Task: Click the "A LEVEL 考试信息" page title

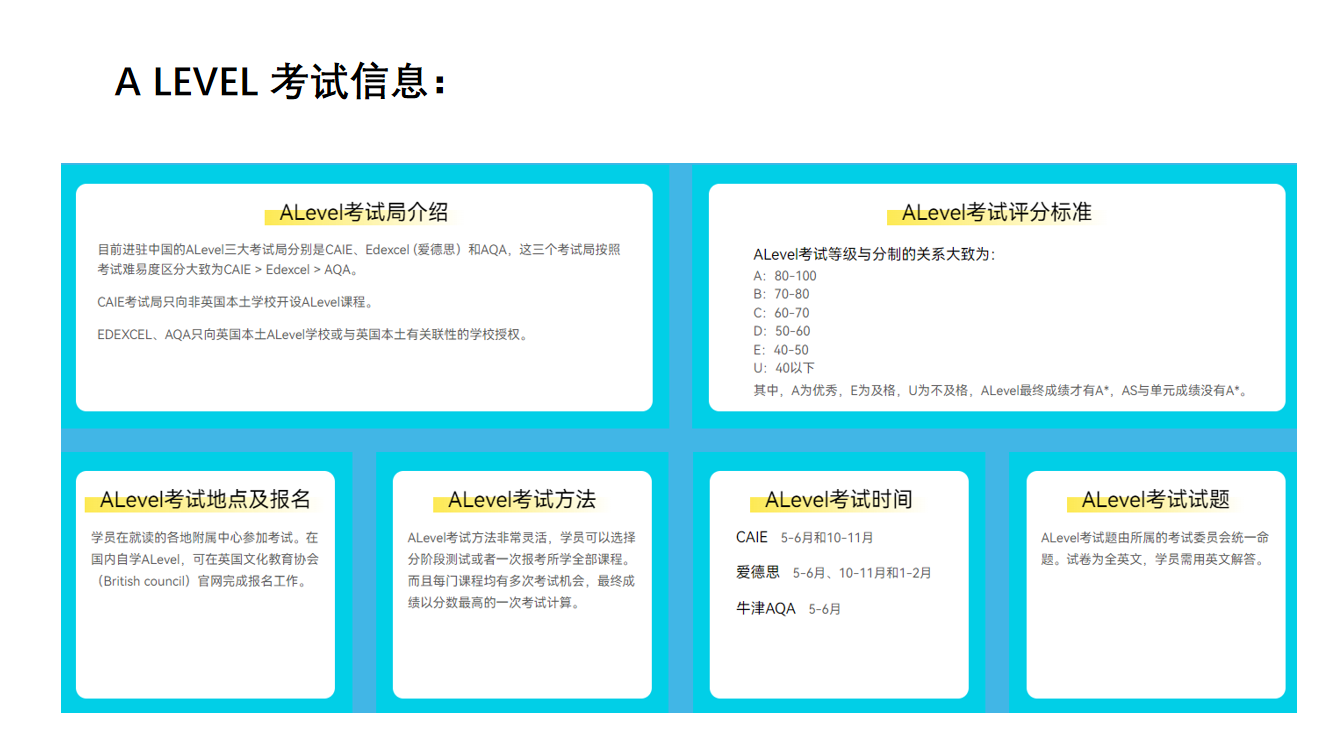Action: click(279, 82)
